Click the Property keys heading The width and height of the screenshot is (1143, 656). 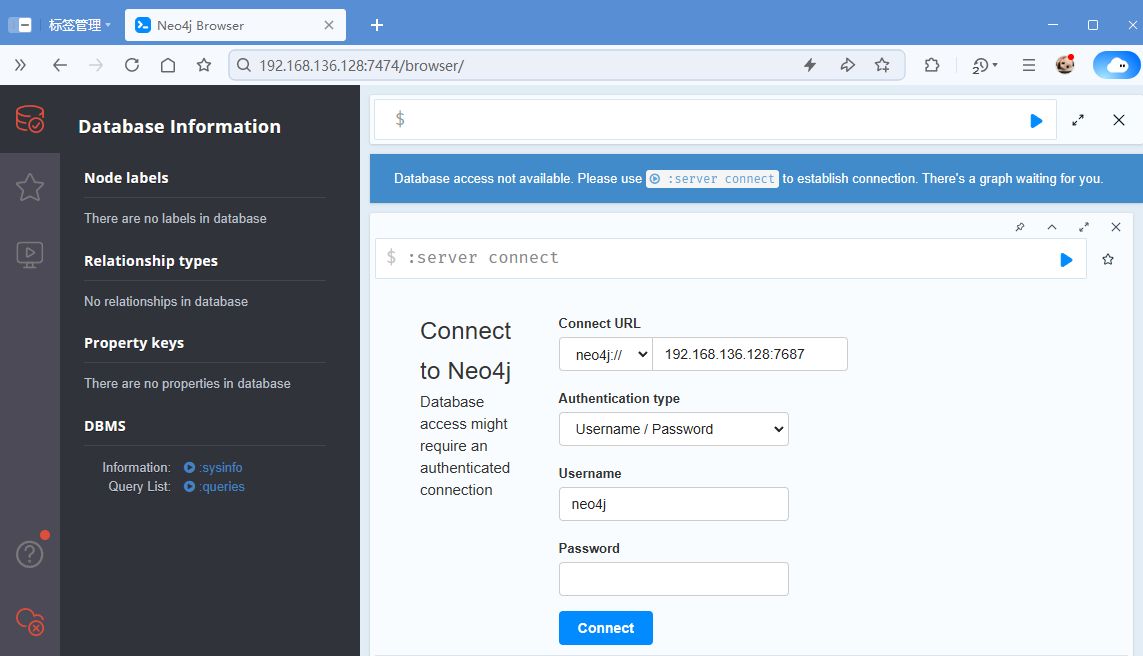pos(134,343)
